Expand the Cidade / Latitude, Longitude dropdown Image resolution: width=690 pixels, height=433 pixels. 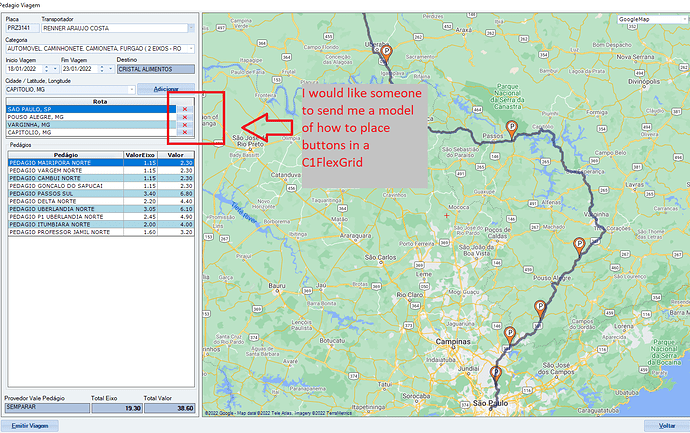coord(131,90)
